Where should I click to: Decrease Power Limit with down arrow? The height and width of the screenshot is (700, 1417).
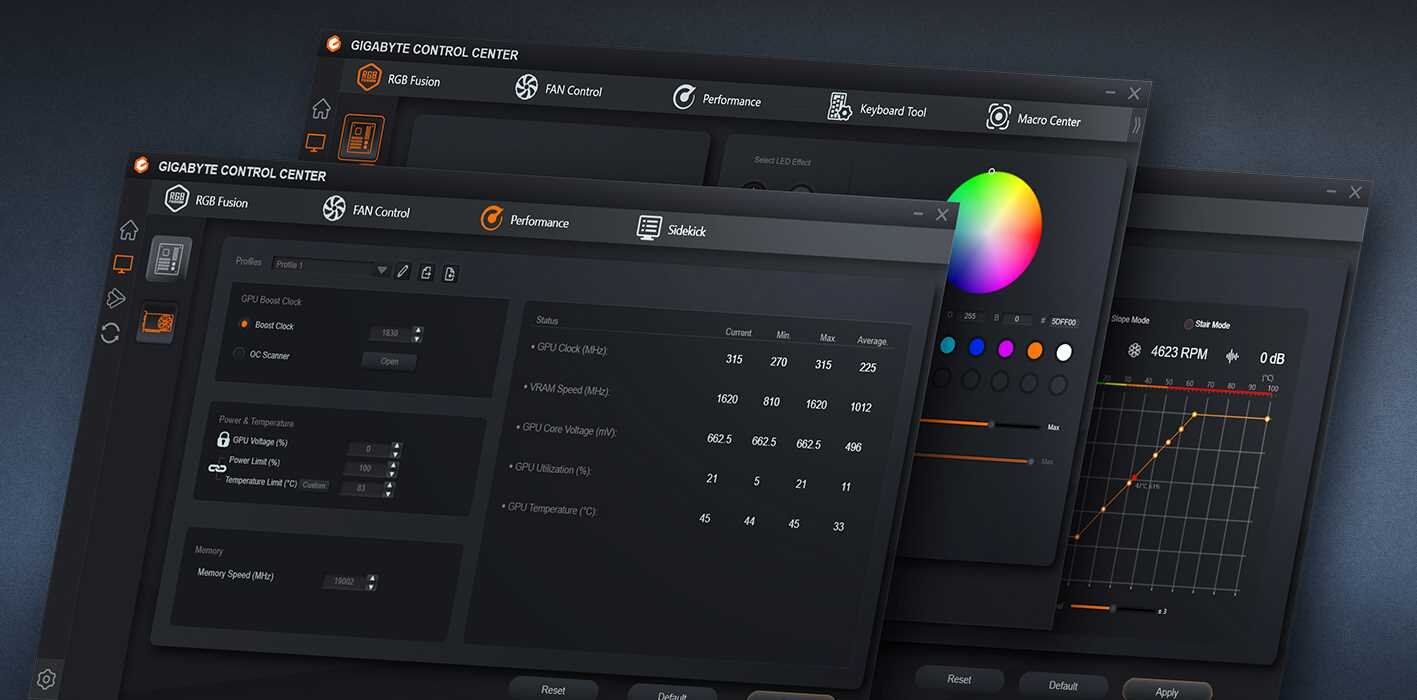click(x=393, y=473)
